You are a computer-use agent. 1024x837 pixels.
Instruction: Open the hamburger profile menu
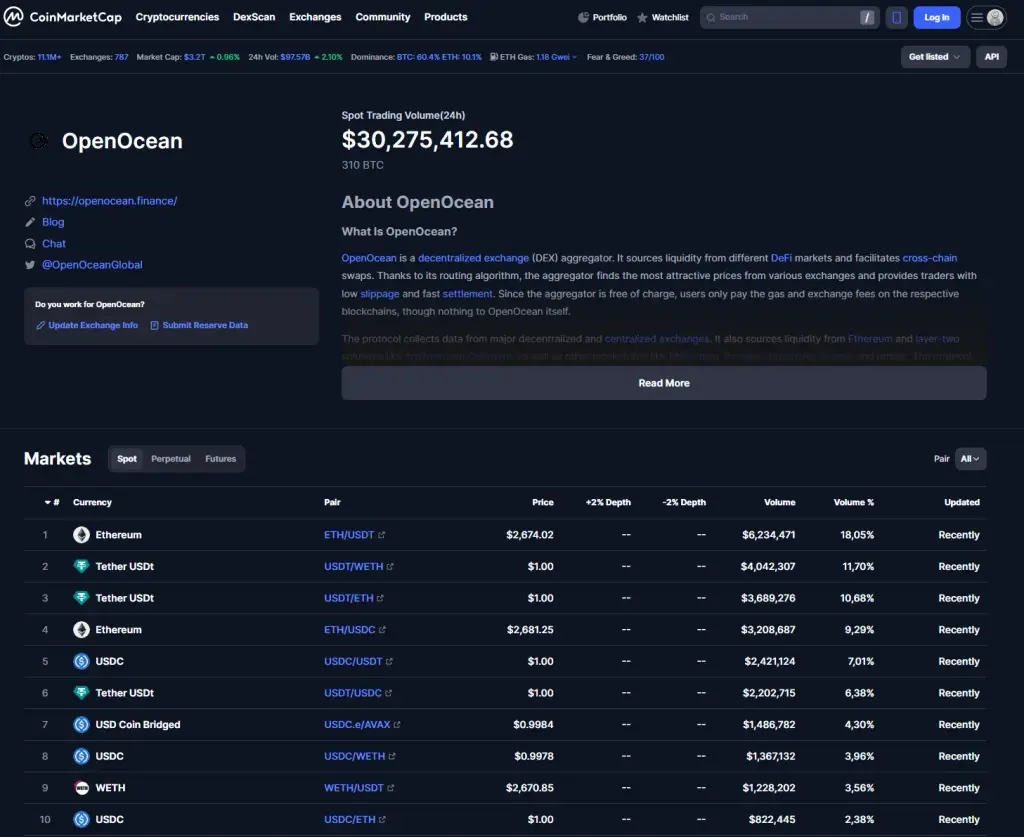coord(986,18)
